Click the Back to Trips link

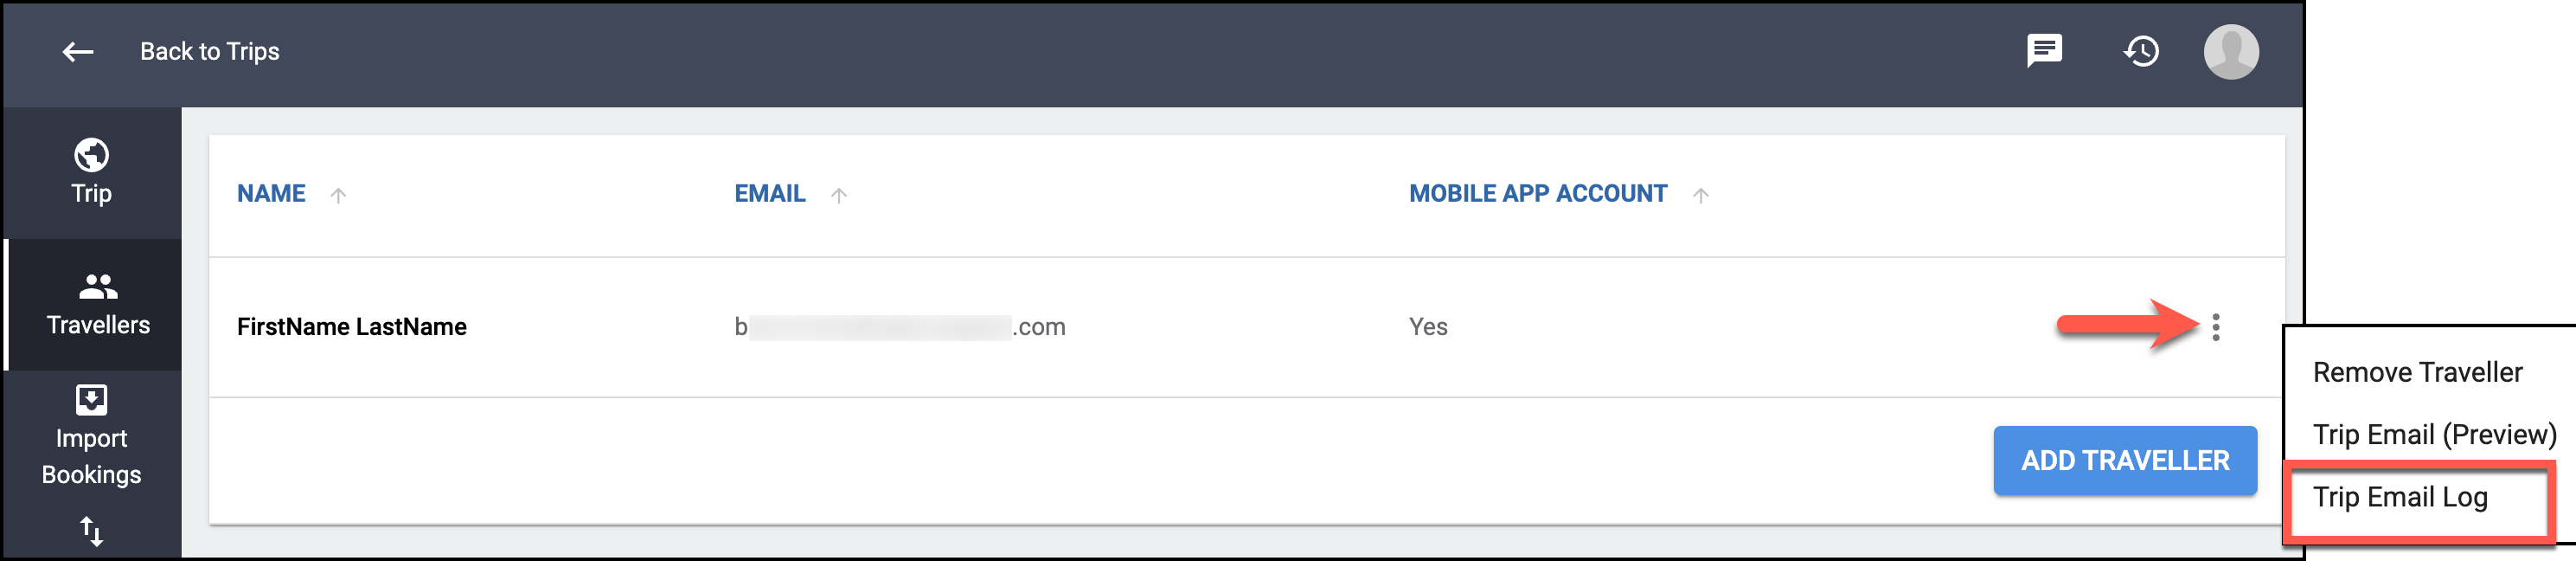click(x=210, y=52)
